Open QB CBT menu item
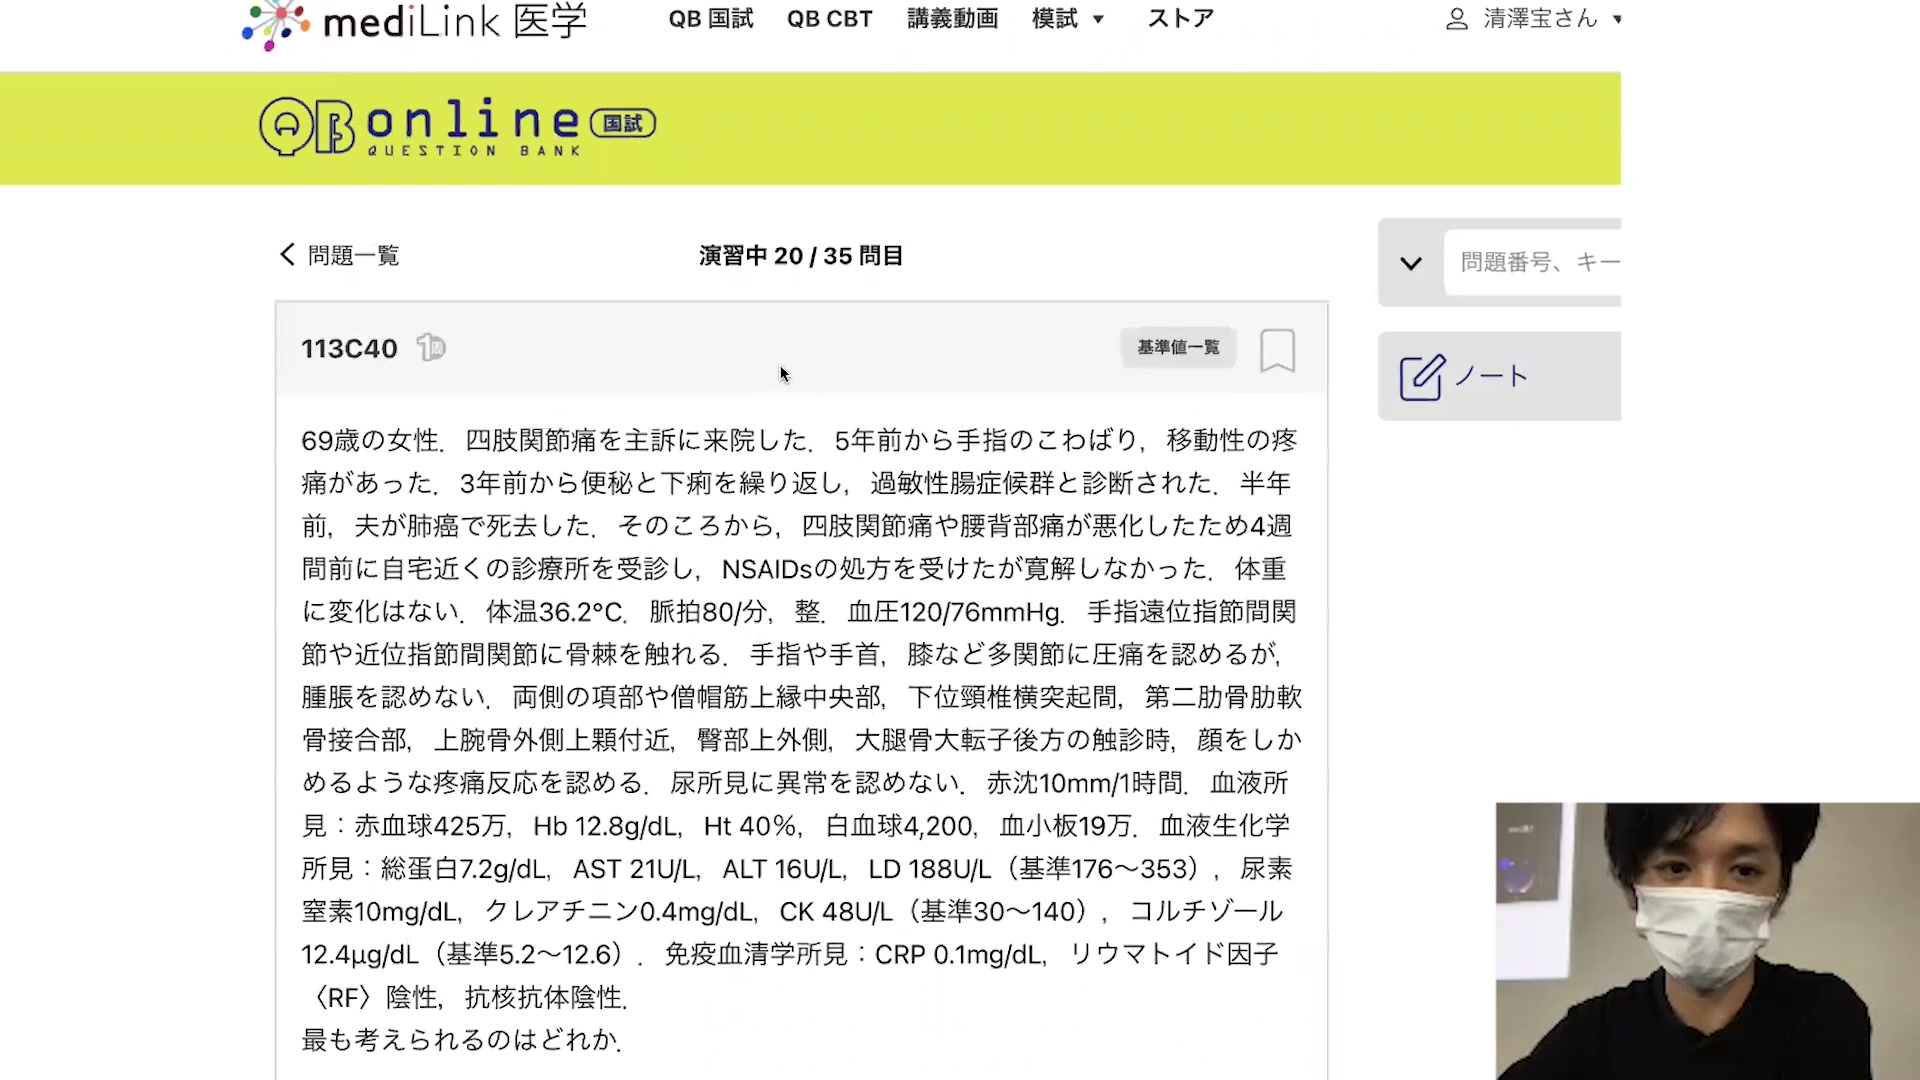The image size is (1920, 1080). [x=829, y=19]
